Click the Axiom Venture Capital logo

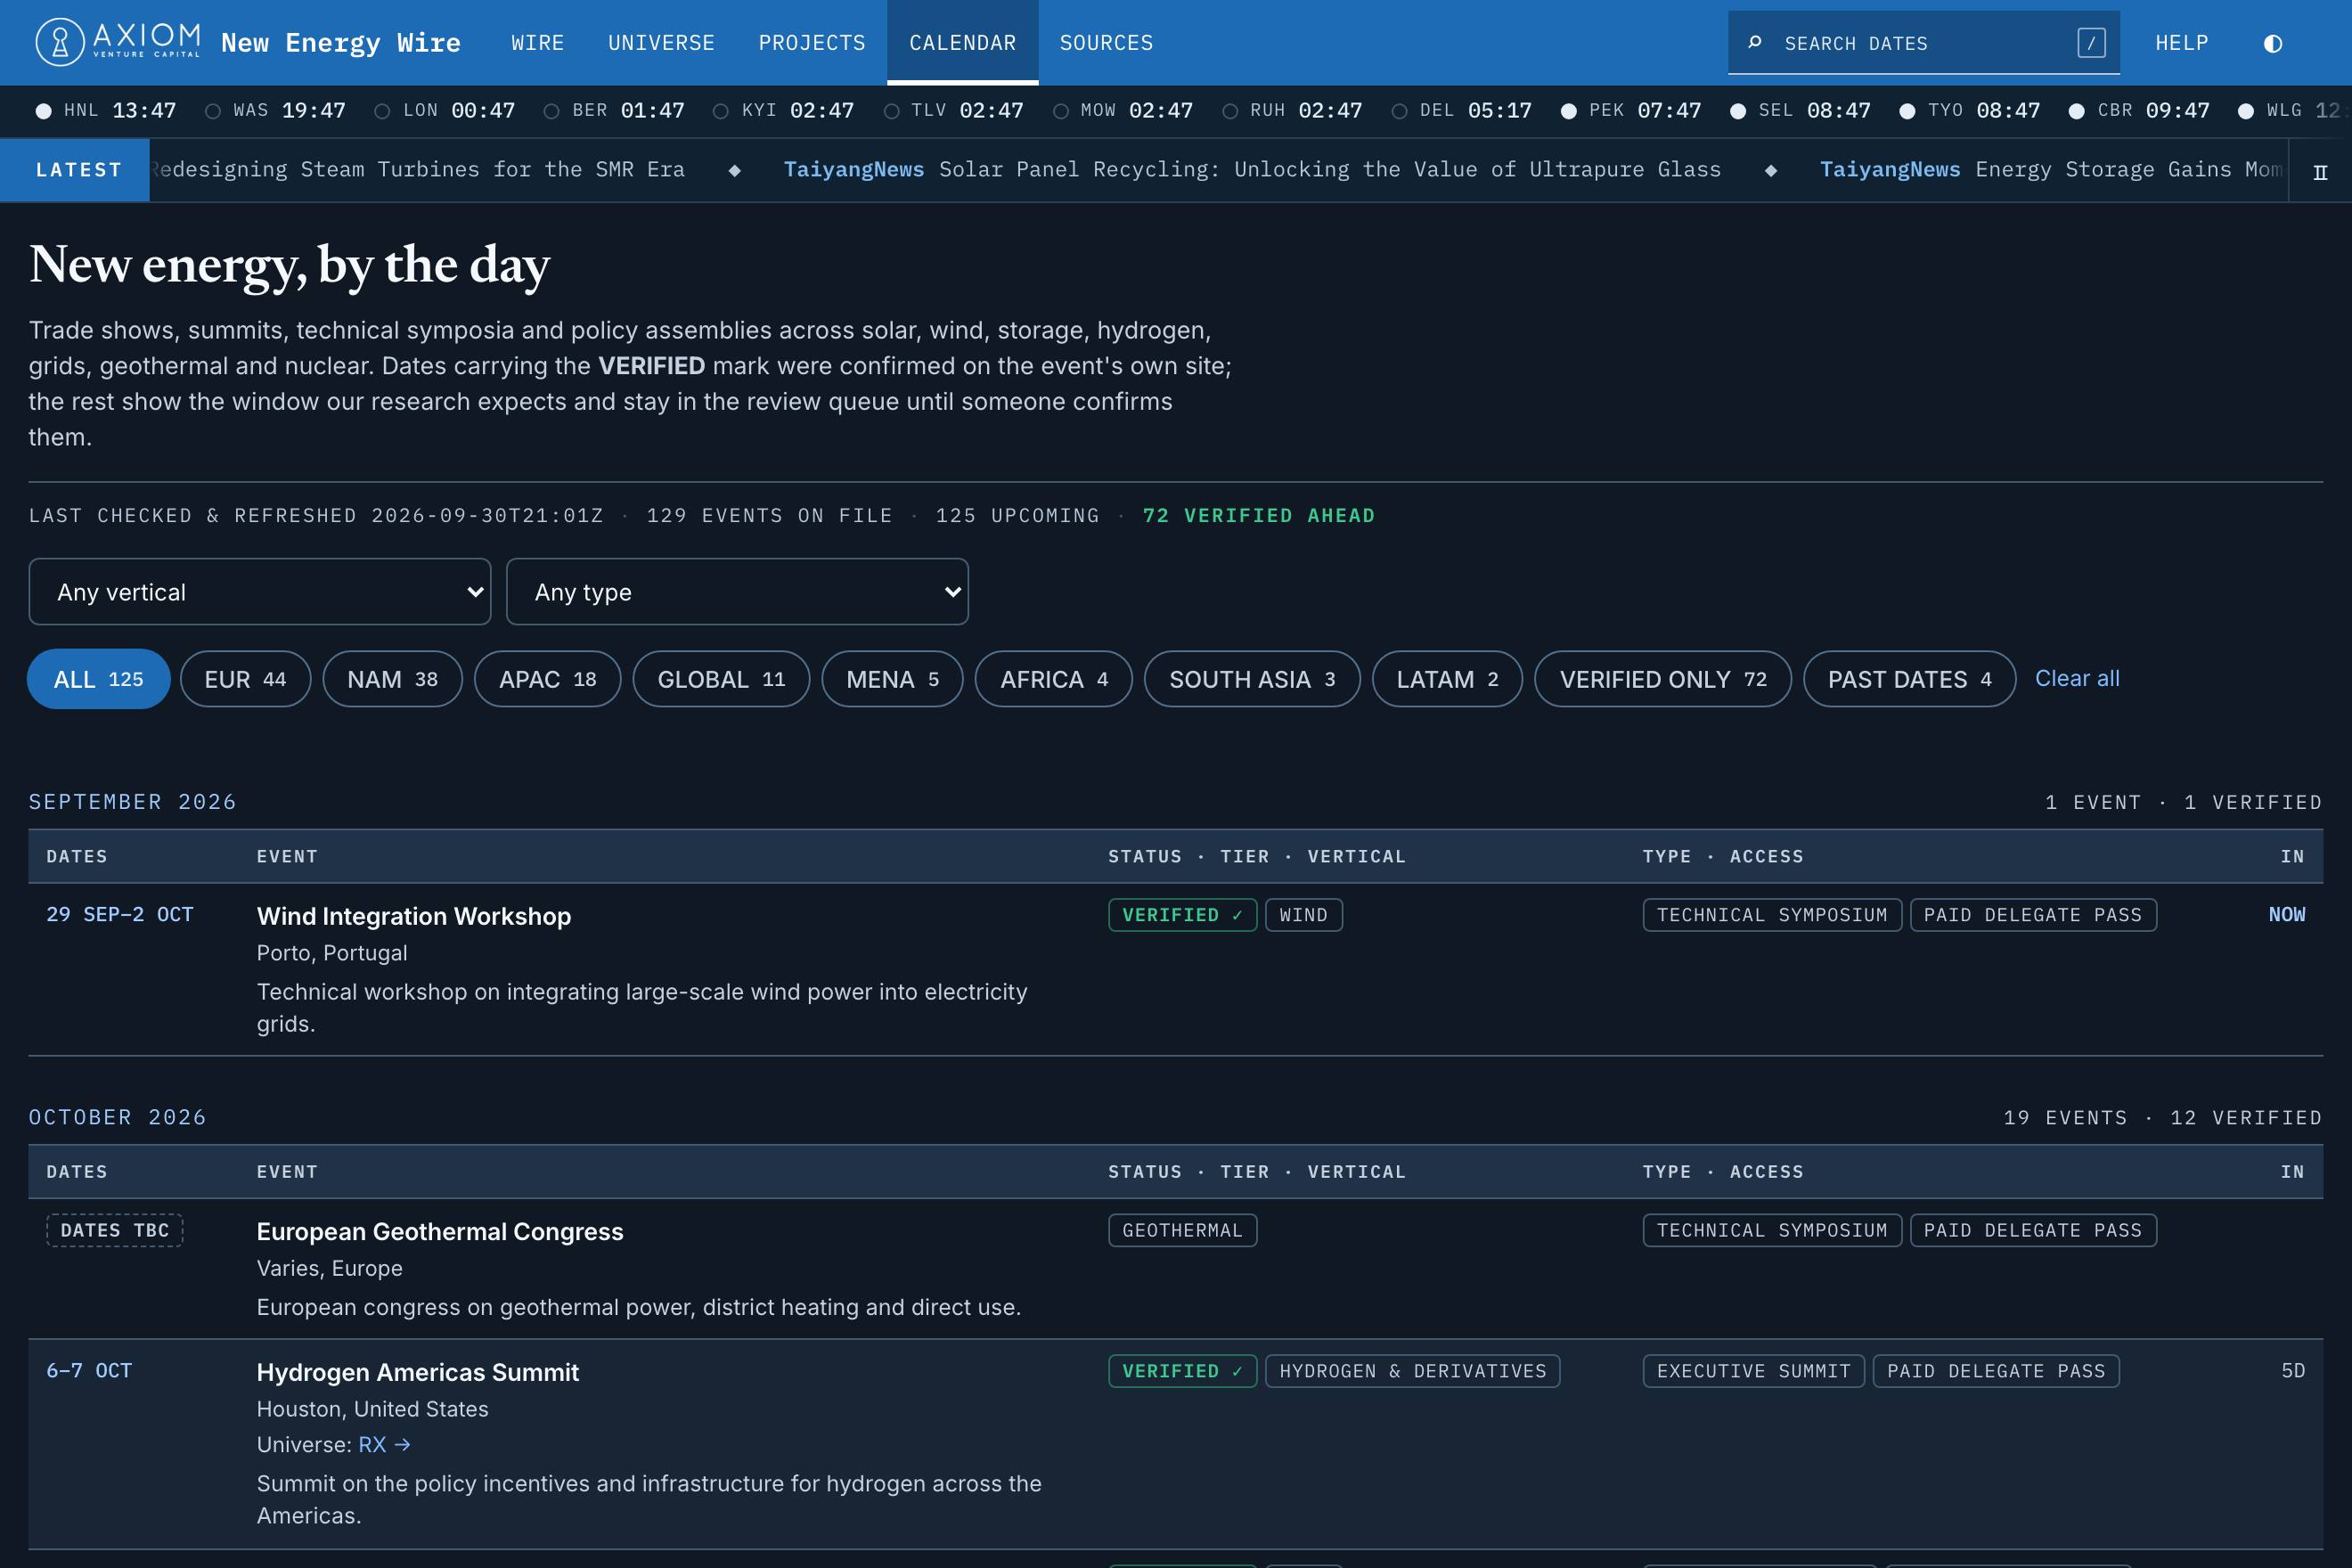coord(118,42)
